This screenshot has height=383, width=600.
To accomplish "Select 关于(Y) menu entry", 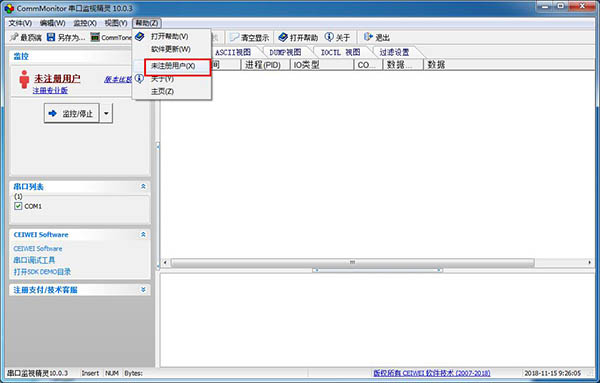I will coord(162,78).
